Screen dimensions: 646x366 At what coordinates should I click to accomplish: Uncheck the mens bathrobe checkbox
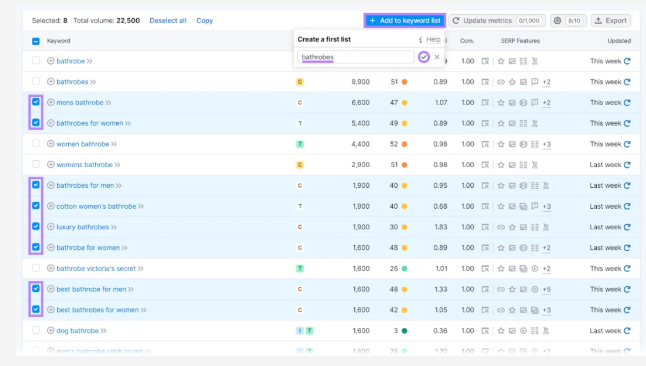[x=36, y=102]
